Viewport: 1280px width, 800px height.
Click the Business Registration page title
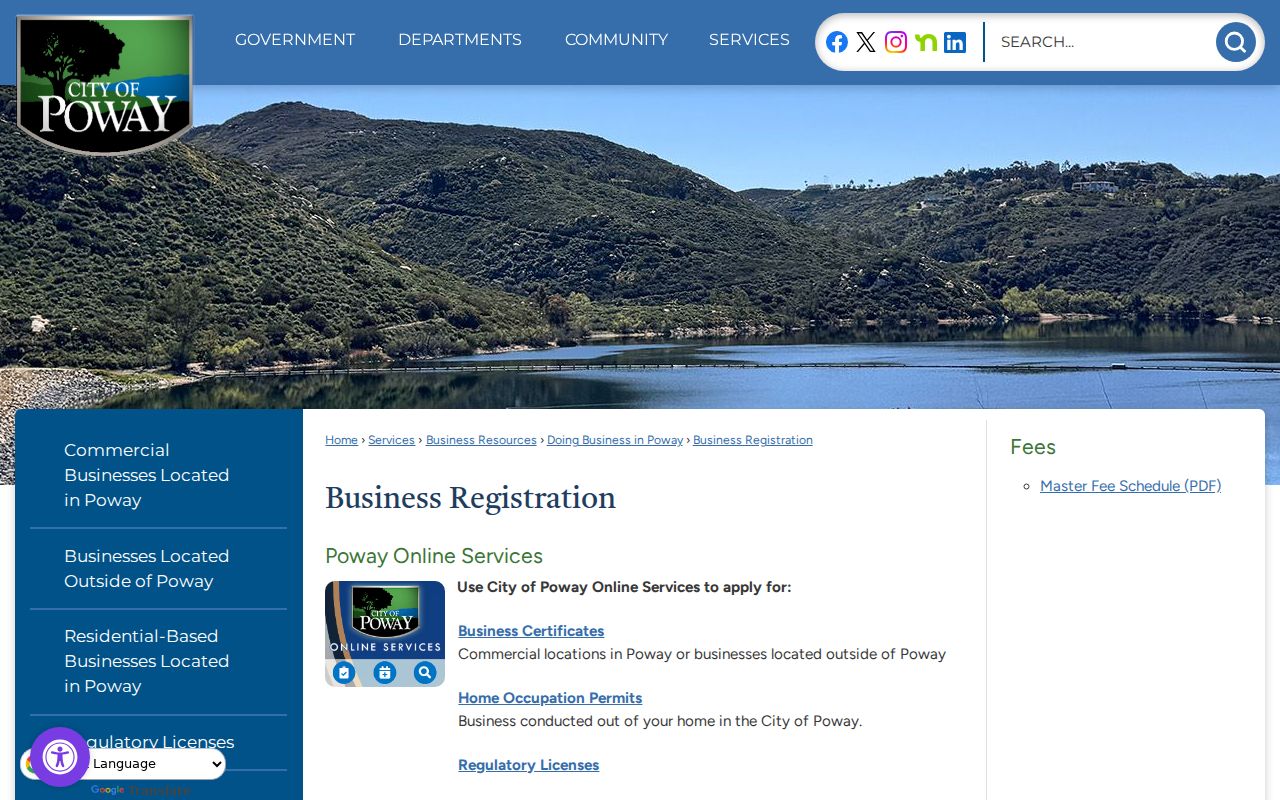[x=470, y=498]
